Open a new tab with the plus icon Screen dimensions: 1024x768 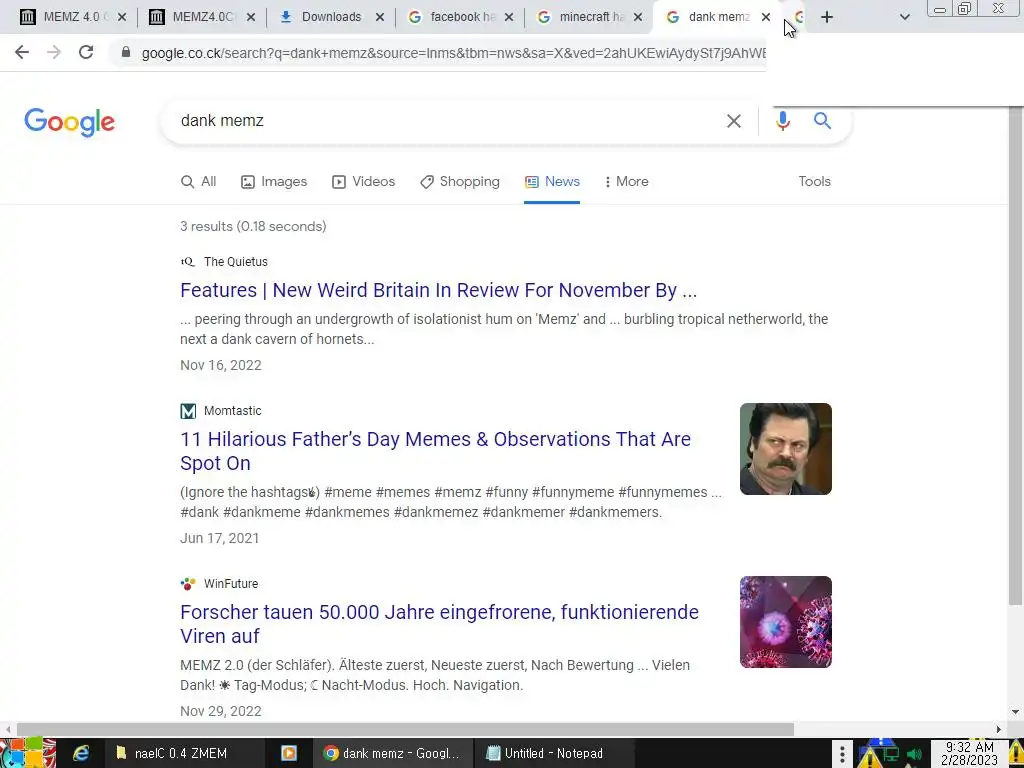827,17
